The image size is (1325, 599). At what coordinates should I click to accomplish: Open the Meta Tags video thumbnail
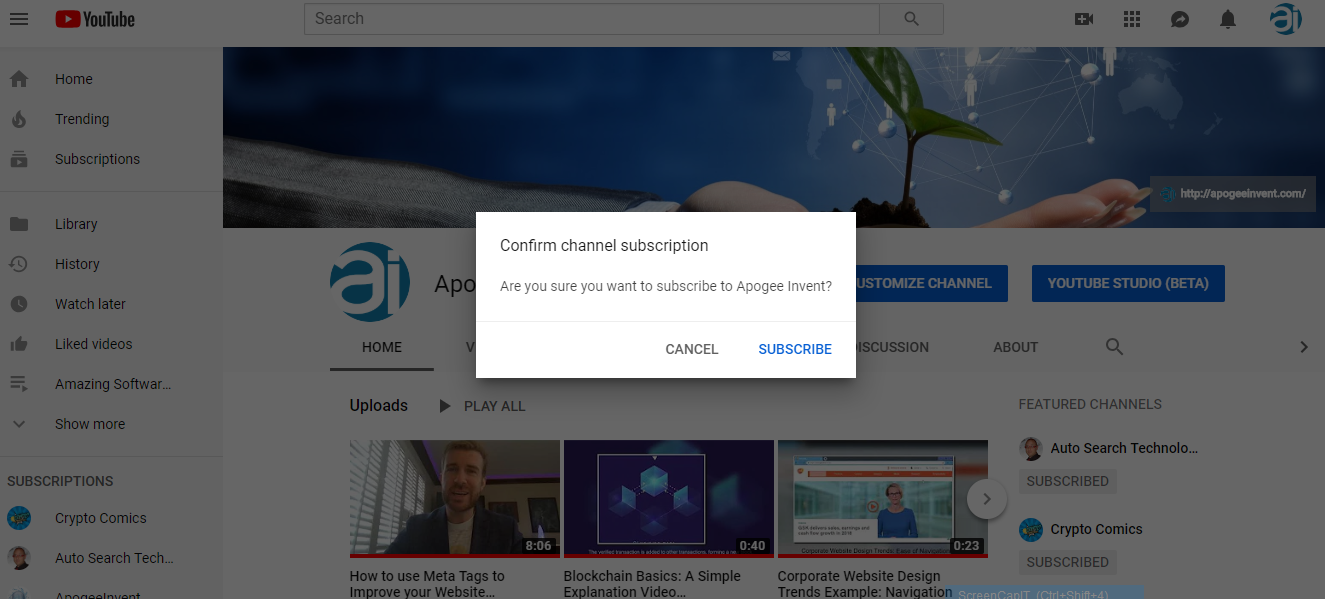click(455, 498)
